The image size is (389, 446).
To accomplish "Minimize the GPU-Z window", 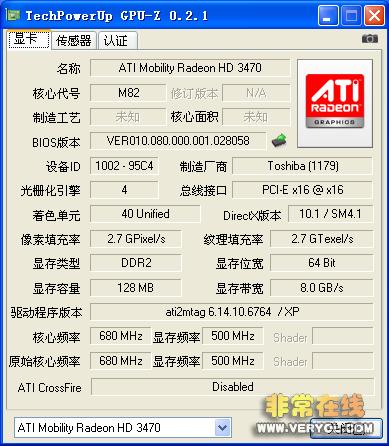I will [327, 15].
